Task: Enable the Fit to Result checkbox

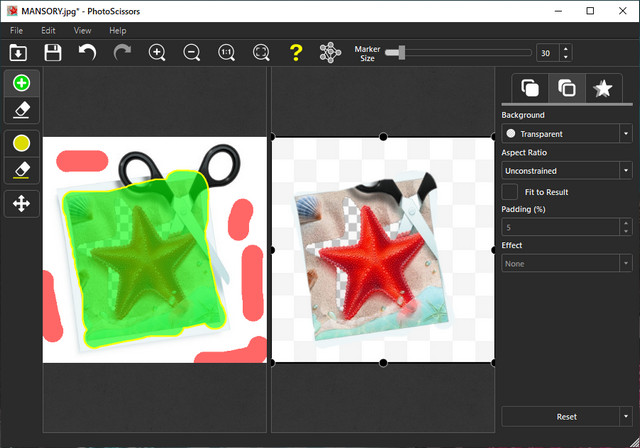Action: [x=510, y=191]
